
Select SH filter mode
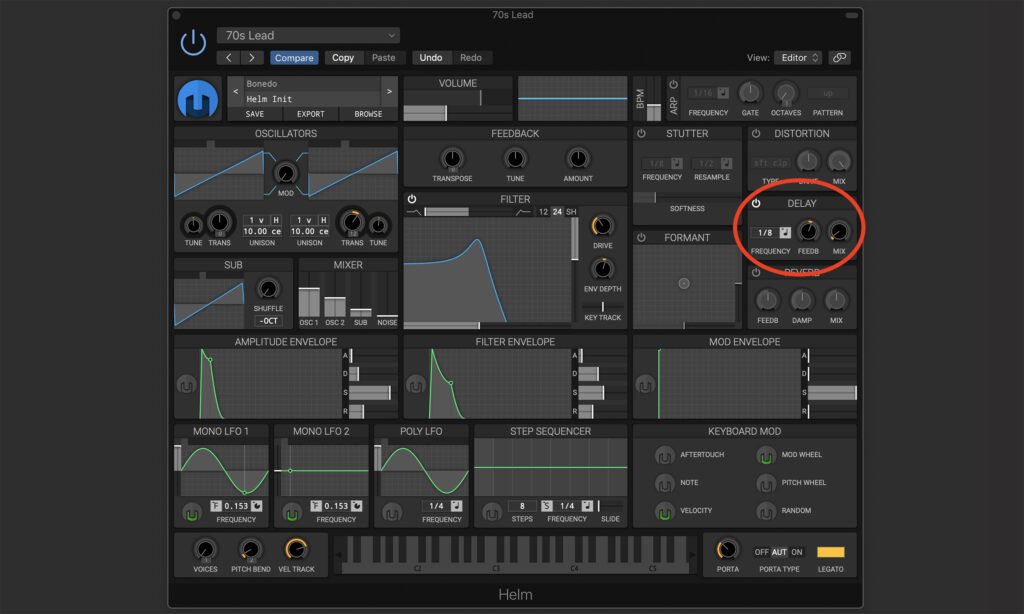(571, 212)
